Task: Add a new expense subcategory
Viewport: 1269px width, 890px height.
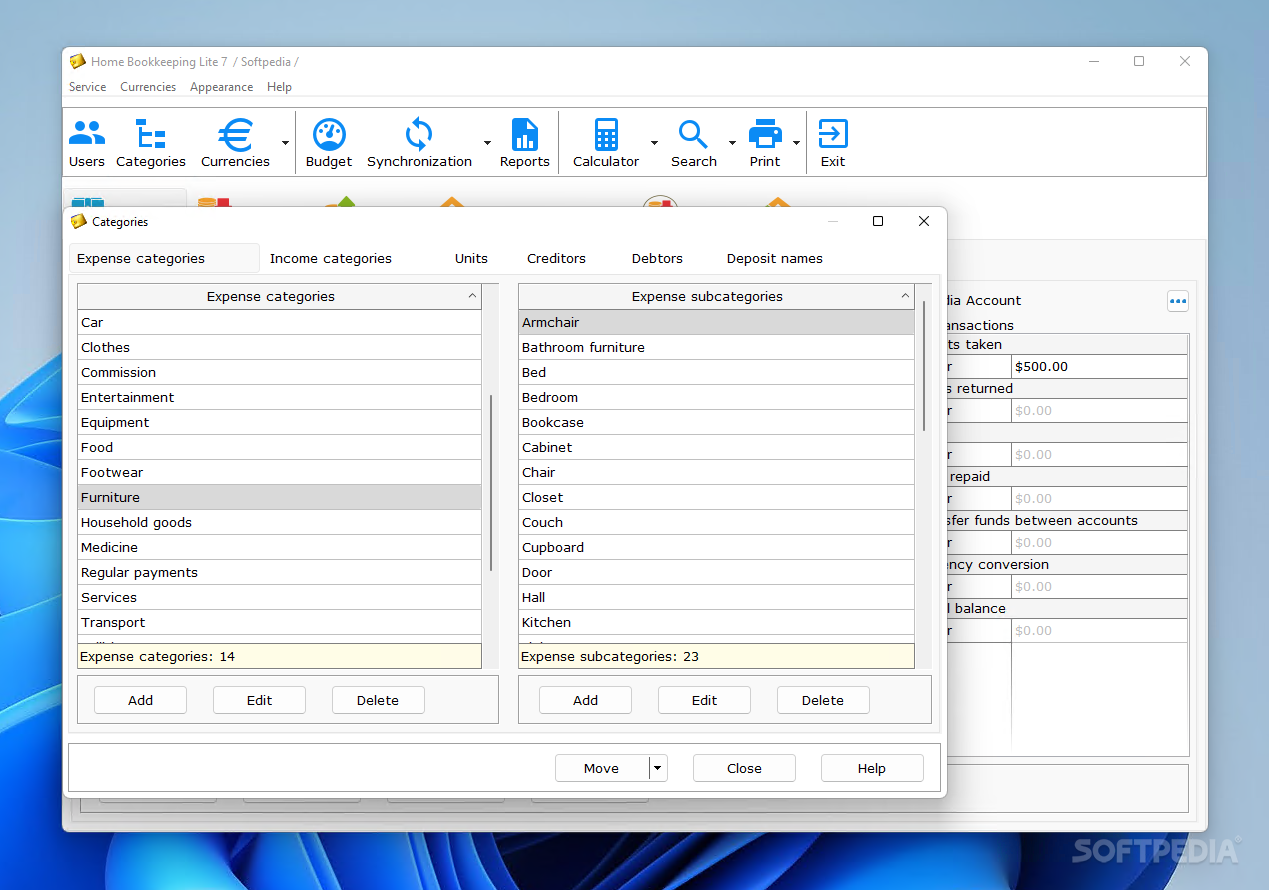Action: [585, 700]
